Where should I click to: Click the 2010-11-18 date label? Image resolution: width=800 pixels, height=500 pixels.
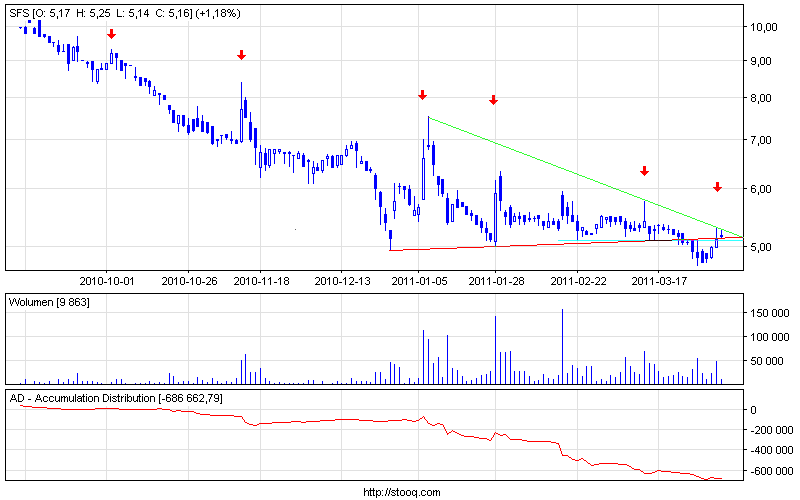point(261,281)
